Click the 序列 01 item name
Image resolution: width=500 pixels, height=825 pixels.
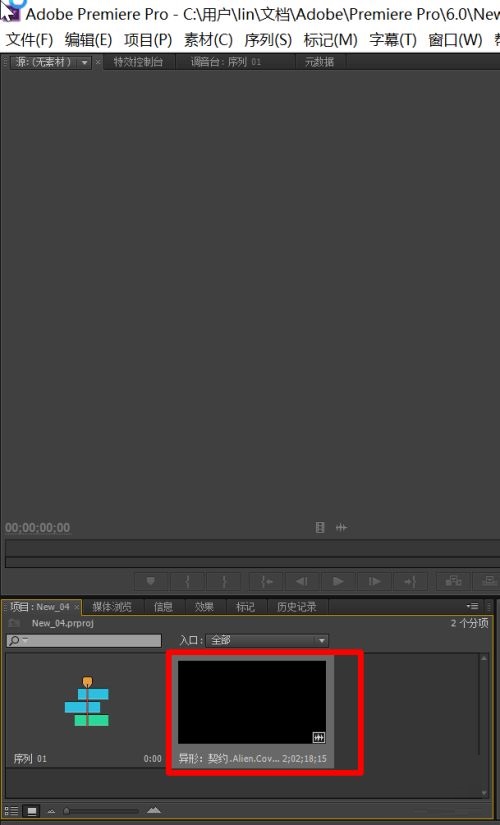coord(30,759)
